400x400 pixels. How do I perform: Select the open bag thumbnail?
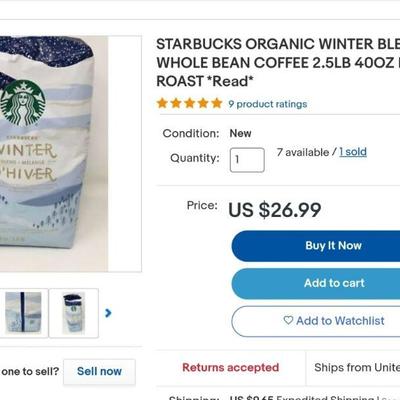tap(74, 313)
